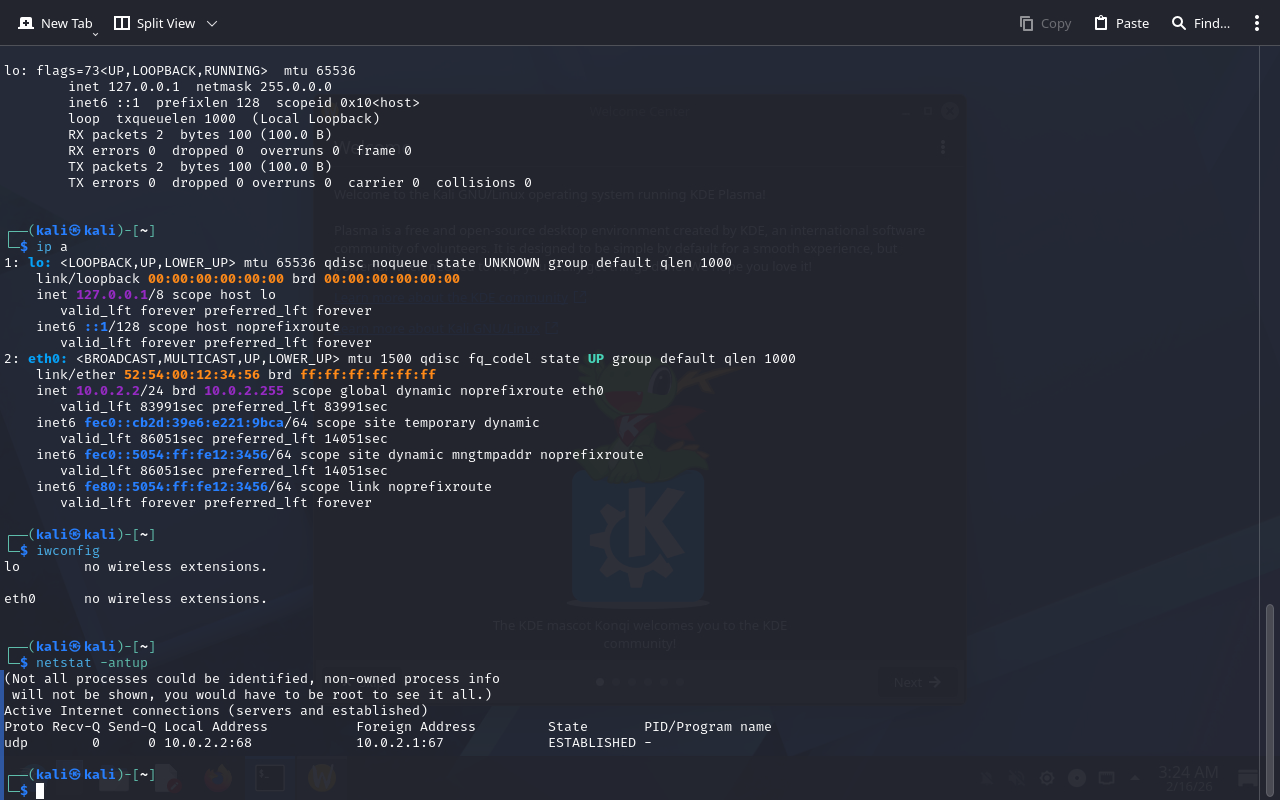The image size is (1280, 800).
Task: Paste clipboard using the Paste button
Action: pyautogui.click(x=1121, y=23)
